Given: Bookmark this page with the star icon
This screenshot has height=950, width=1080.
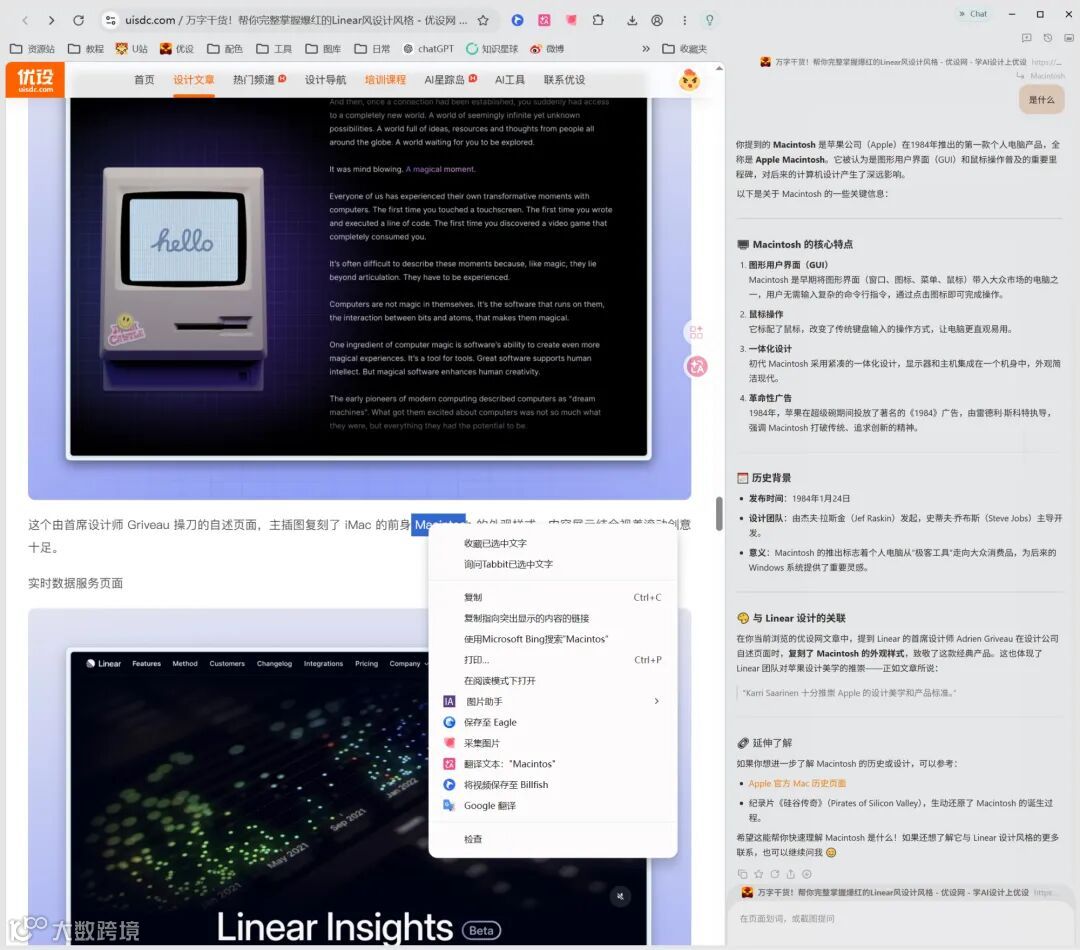Looking at the screenshot, I should point(484,21).
